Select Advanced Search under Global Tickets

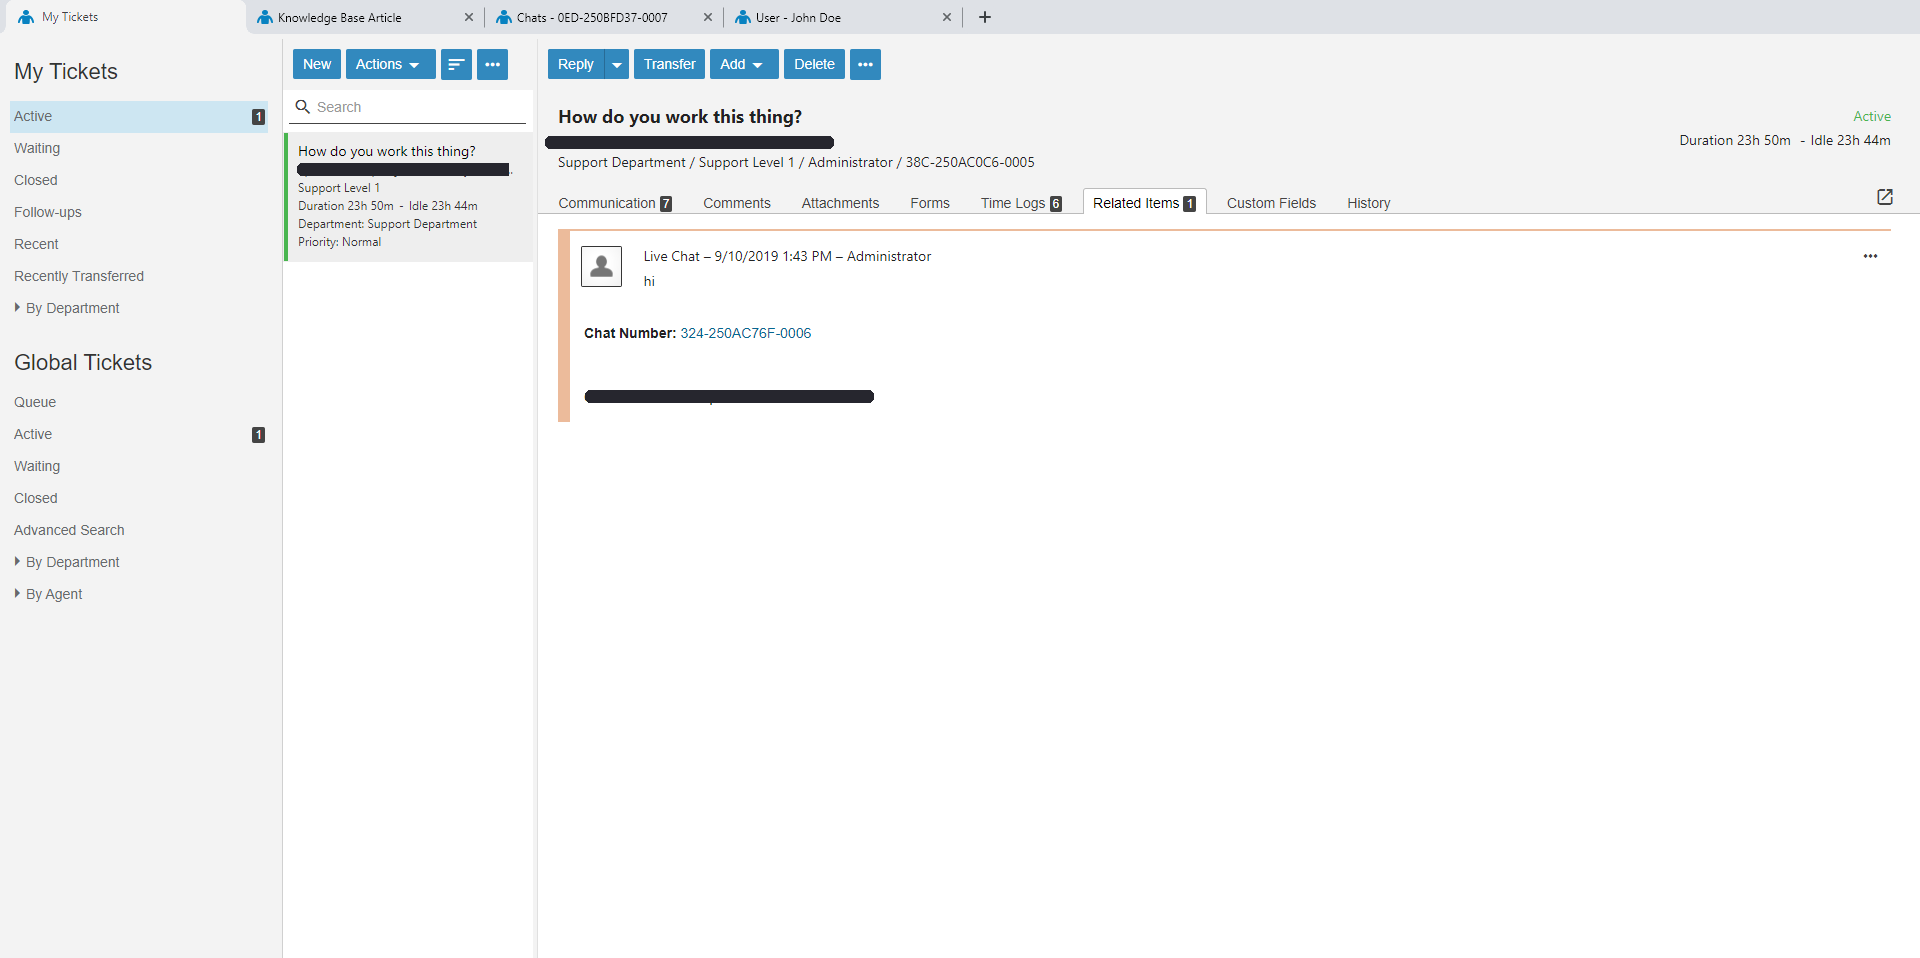[x=69, y=530]
